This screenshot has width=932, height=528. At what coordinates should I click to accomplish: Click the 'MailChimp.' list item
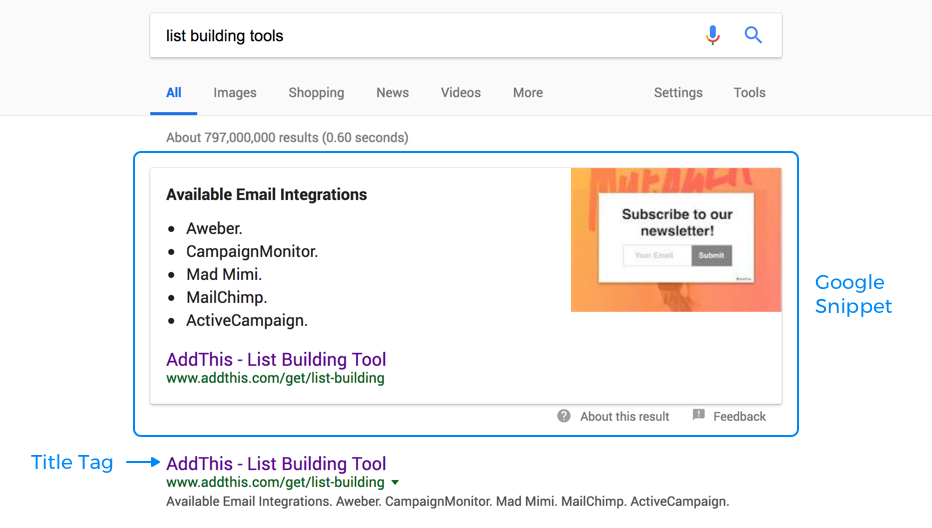pos(226,297)
